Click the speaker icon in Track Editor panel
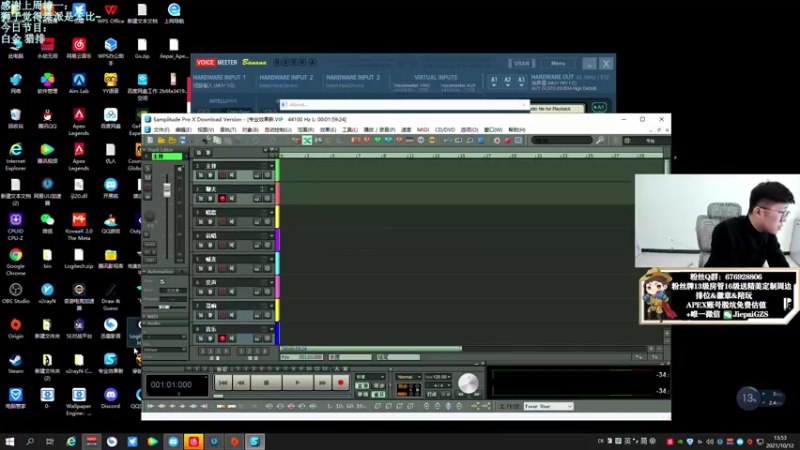Screen dimensions: 800x450 [179, 168]
